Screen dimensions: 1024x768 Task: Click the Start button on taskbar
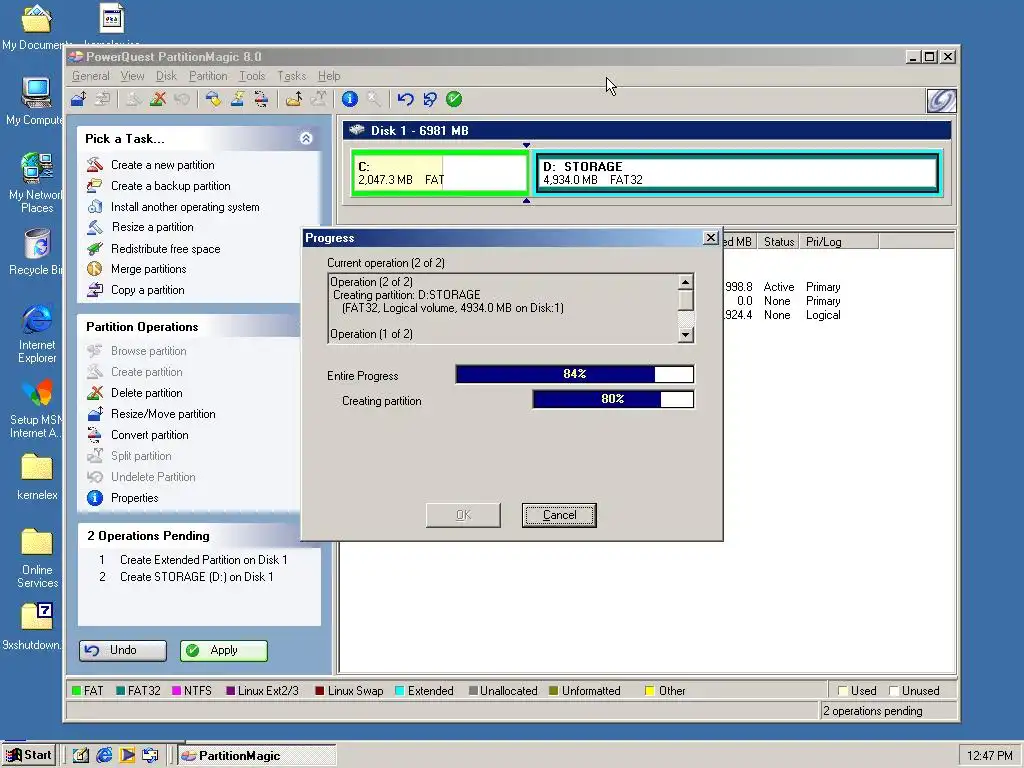tap(29, 755)
